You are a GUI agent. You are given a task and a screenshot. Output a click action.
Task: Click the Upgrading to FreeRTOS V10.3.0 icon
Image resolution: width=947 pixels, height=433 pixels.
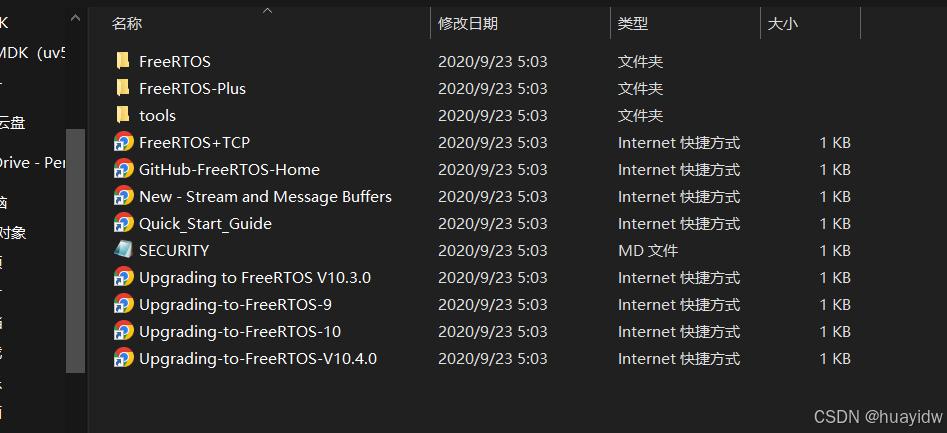(x=124, y=277)
